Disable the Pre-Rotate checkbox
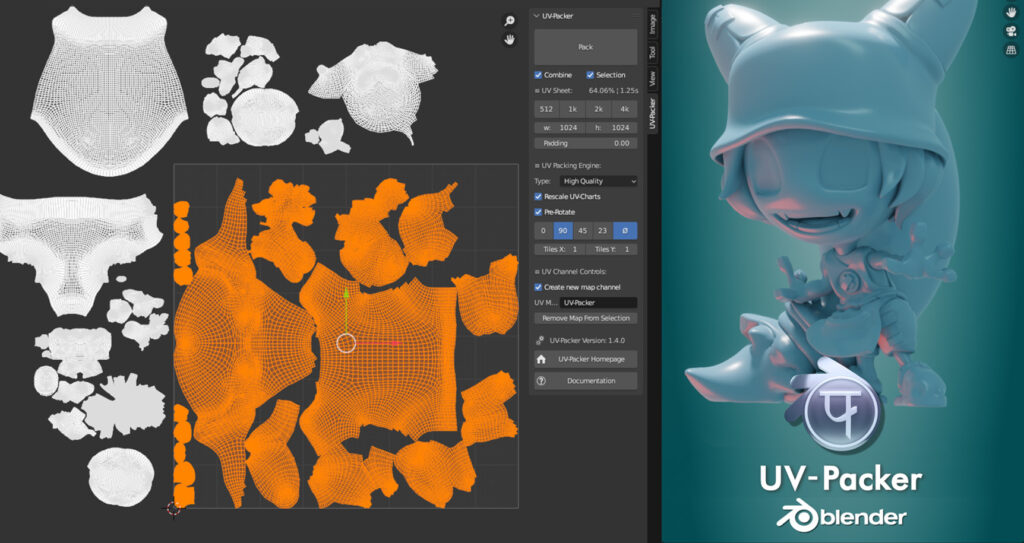This screenshot has width=1024, height=543. point(538,212)
